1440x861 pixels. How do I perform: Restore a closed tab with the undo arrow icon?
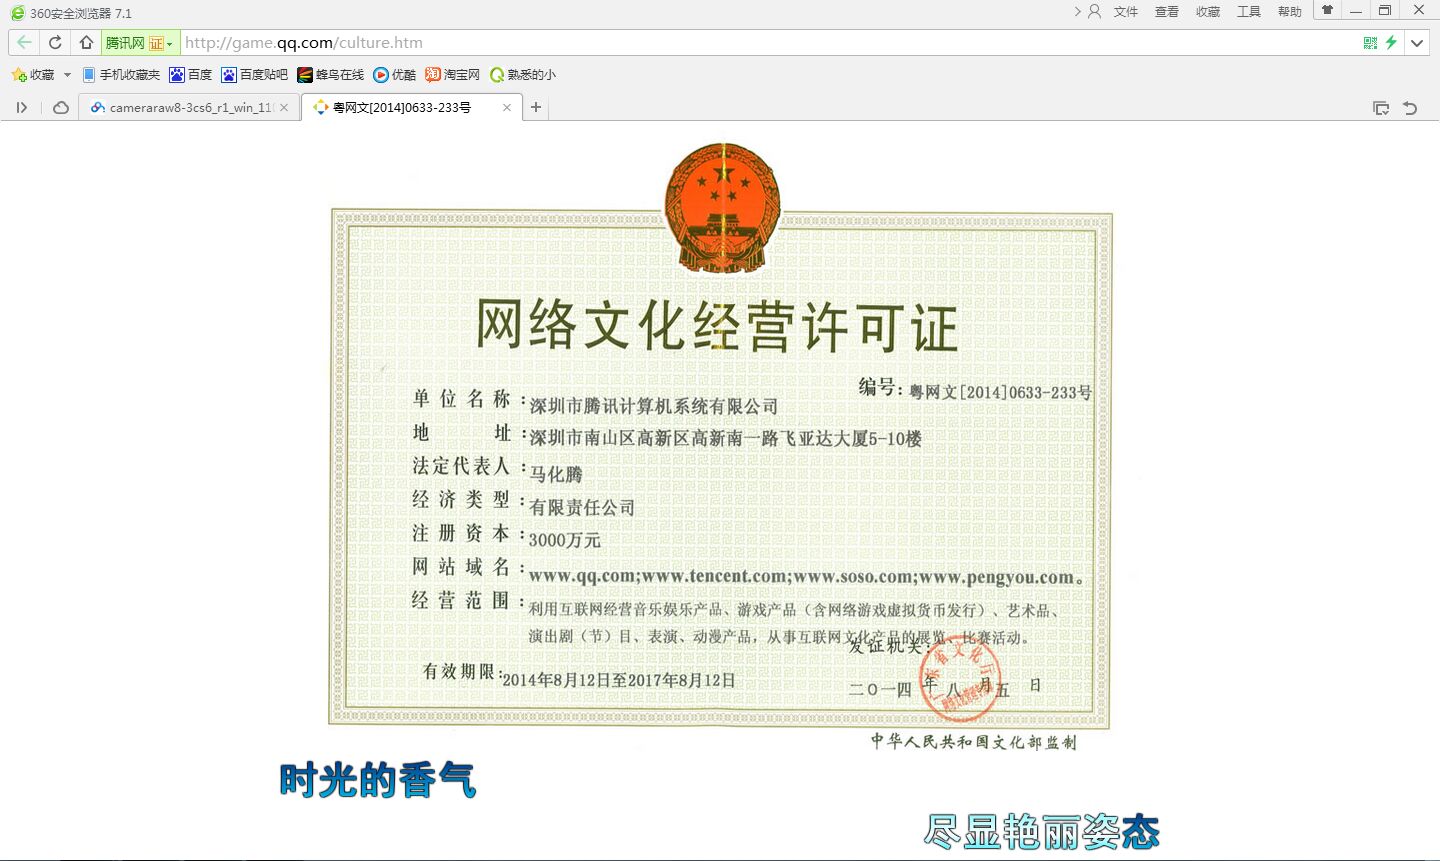1410,108
